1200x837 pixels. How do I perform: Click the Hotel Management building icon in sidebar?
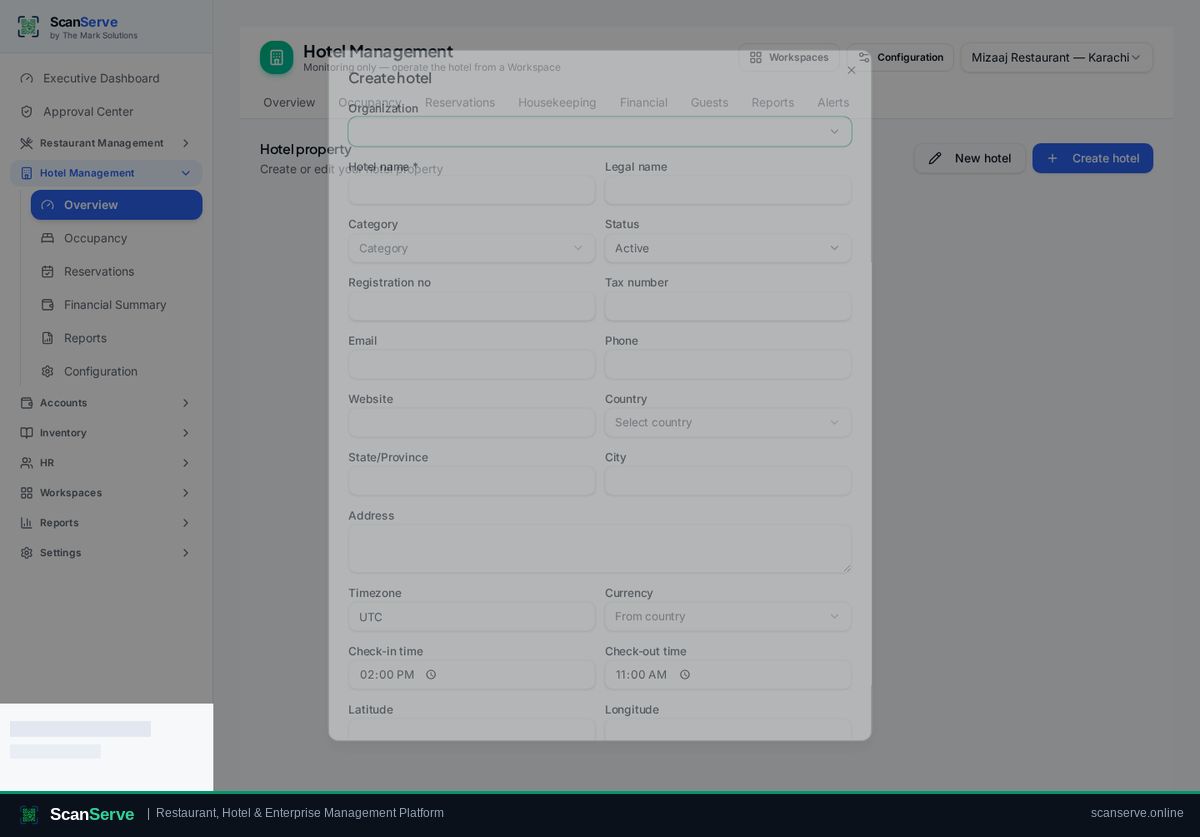pos(27,173)
